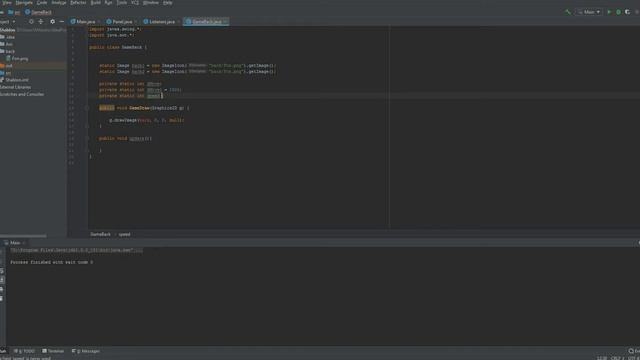Click the search icon at bottom-right corner
The width and height of the screenshot is (640, 360).
click(631, 351)
